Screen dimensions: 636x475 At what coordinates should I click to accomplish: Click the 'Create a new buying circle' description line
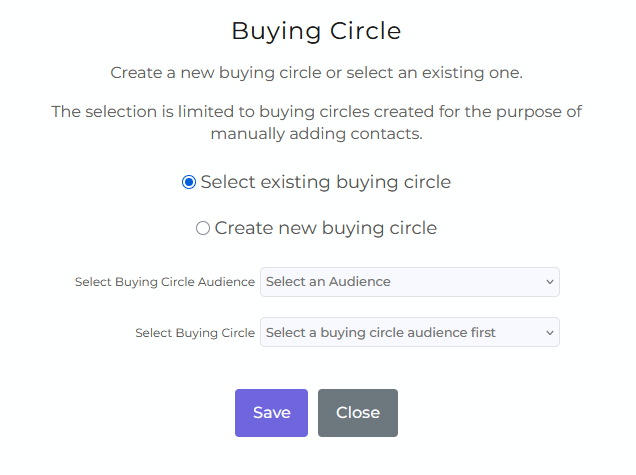click(x=316, y=73)
